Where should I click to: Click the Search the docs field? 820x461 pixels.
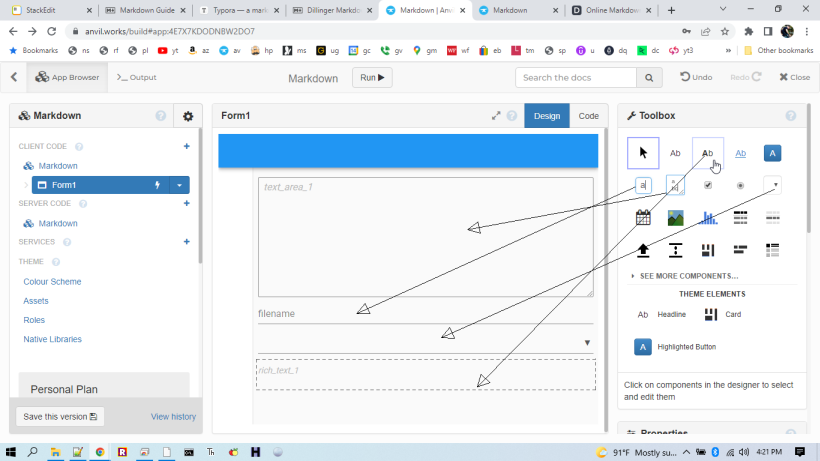click(575, 77)
